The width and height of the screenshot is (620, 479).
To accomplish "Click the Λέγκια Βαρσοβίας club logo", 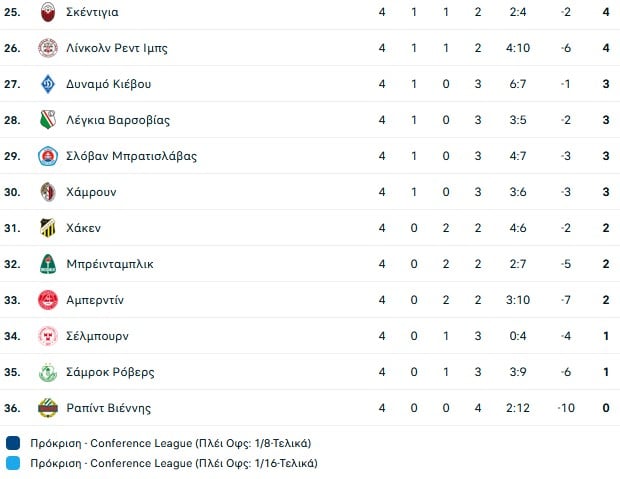I will tap(48, 120).
